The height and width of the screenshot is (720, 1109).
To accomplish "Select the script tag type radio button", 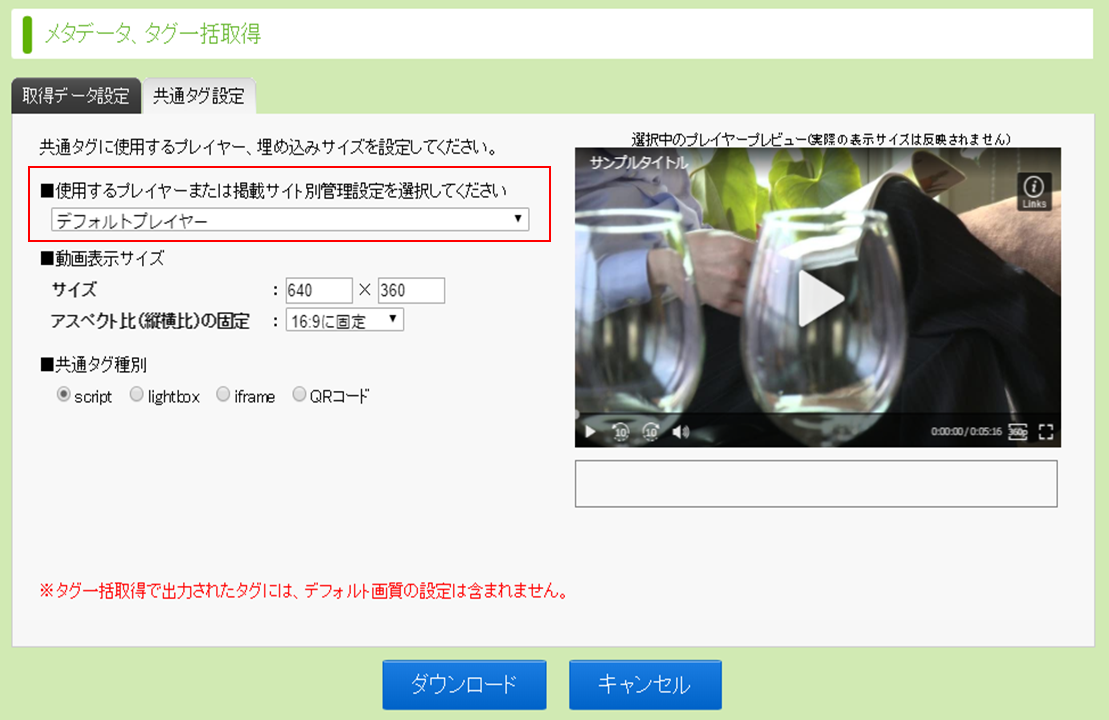I will click(x=64, y=395).
